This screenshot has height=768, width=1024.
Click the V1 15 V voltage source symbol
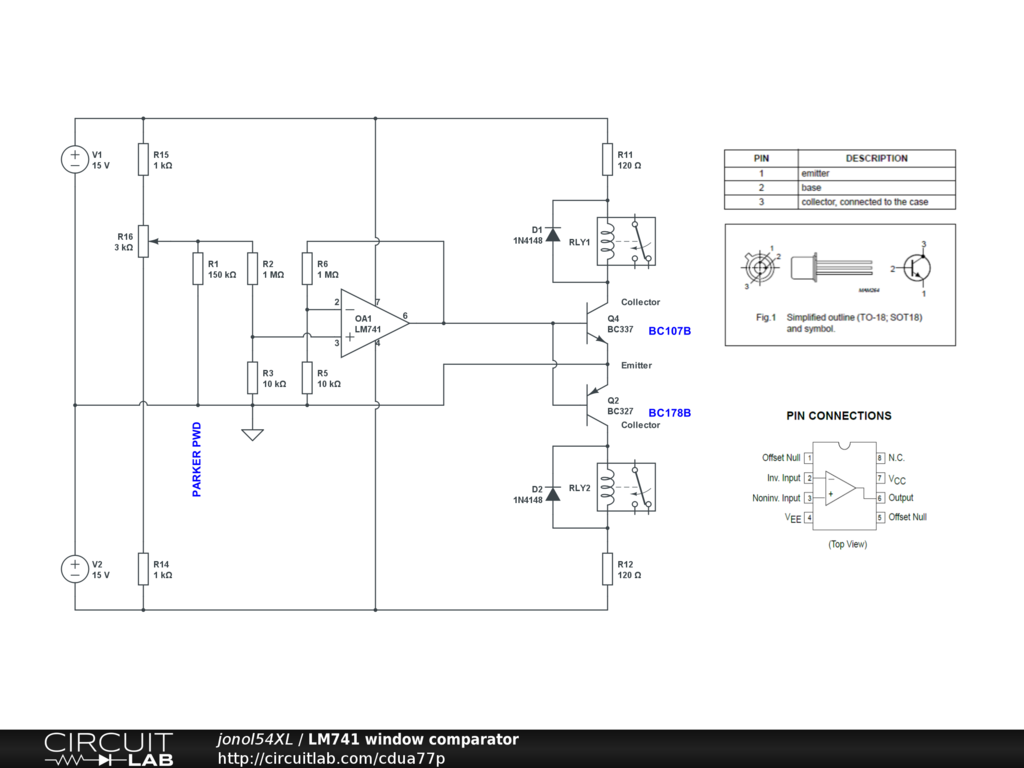pyautogui.click(x=75, y=159)
